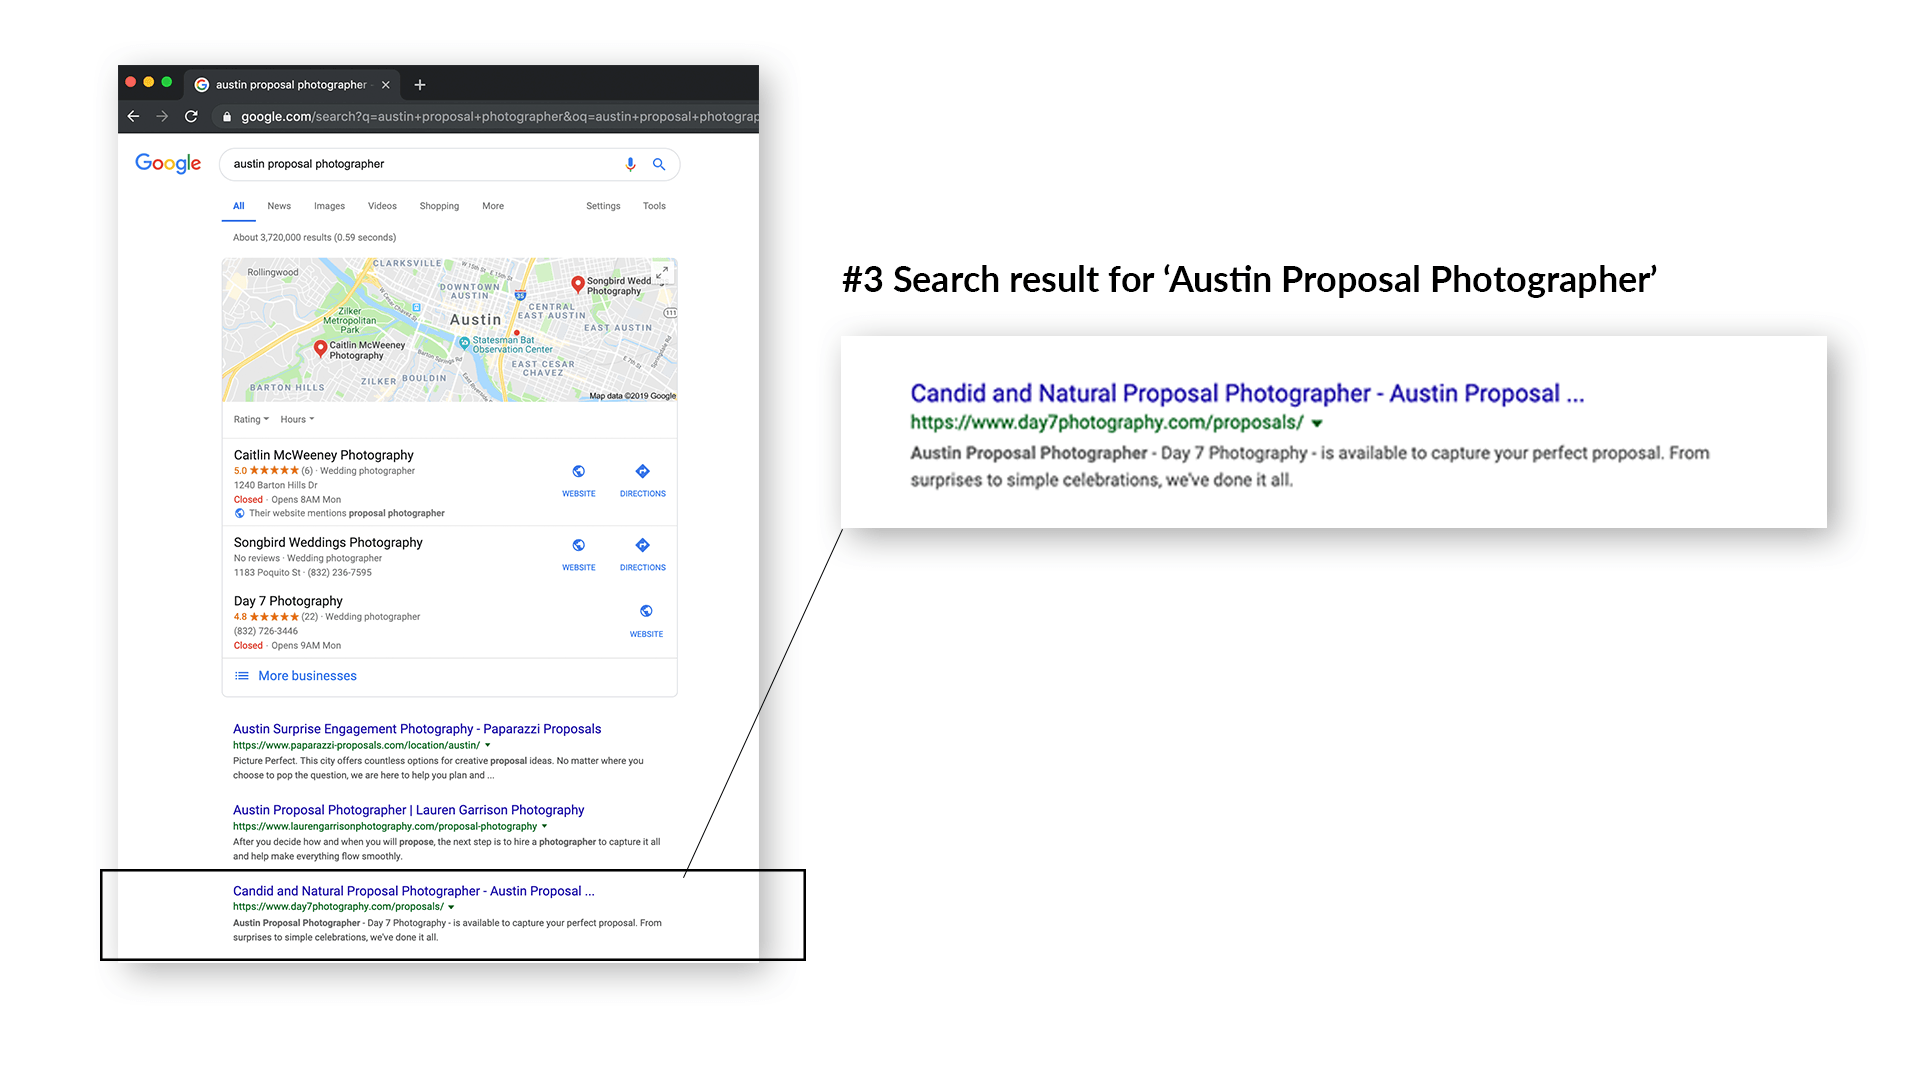The height and width of the screenshot is (1080, 1920).
Task: Switch to the Videos tab
Action: click(382, 206)
